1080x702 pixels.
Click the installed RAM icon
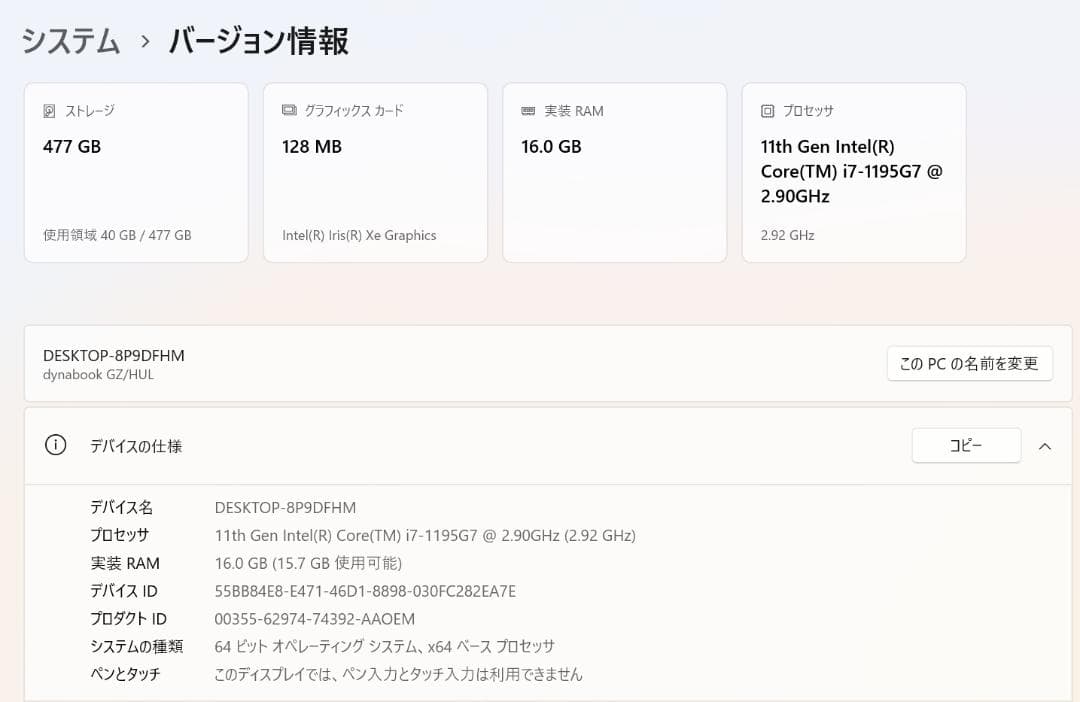(528, 111)
